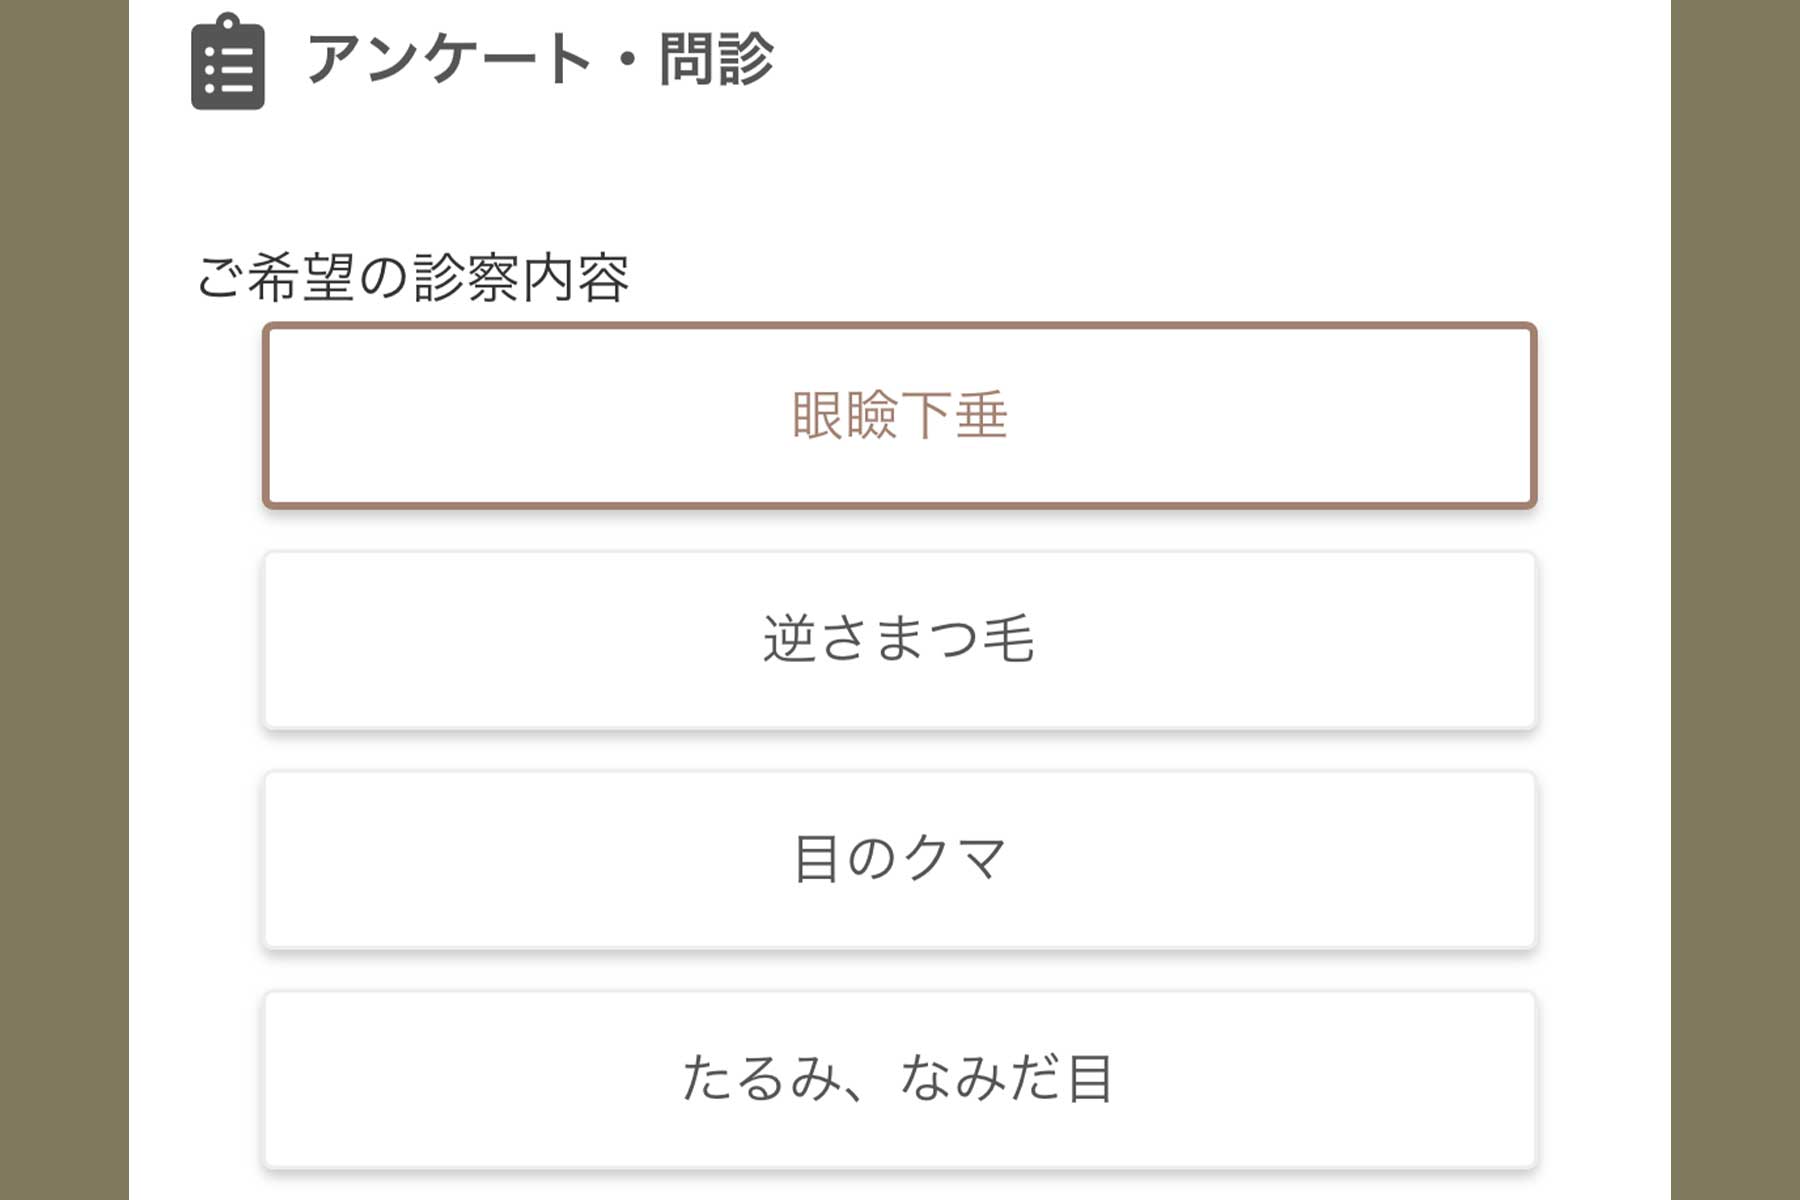The height and width of the screenshot is (1200, 1800).
Task: Click the clipboard questionnaire icon
Action: [228, 64]
